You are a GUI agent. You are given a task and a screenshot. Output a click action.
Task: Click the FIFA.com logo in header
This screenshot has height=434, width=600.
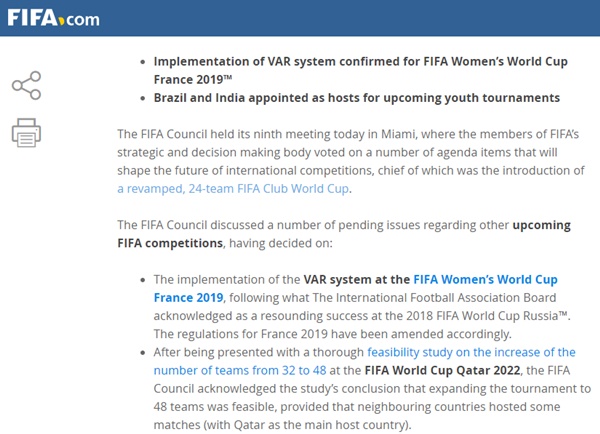click(x=53, y=18)
